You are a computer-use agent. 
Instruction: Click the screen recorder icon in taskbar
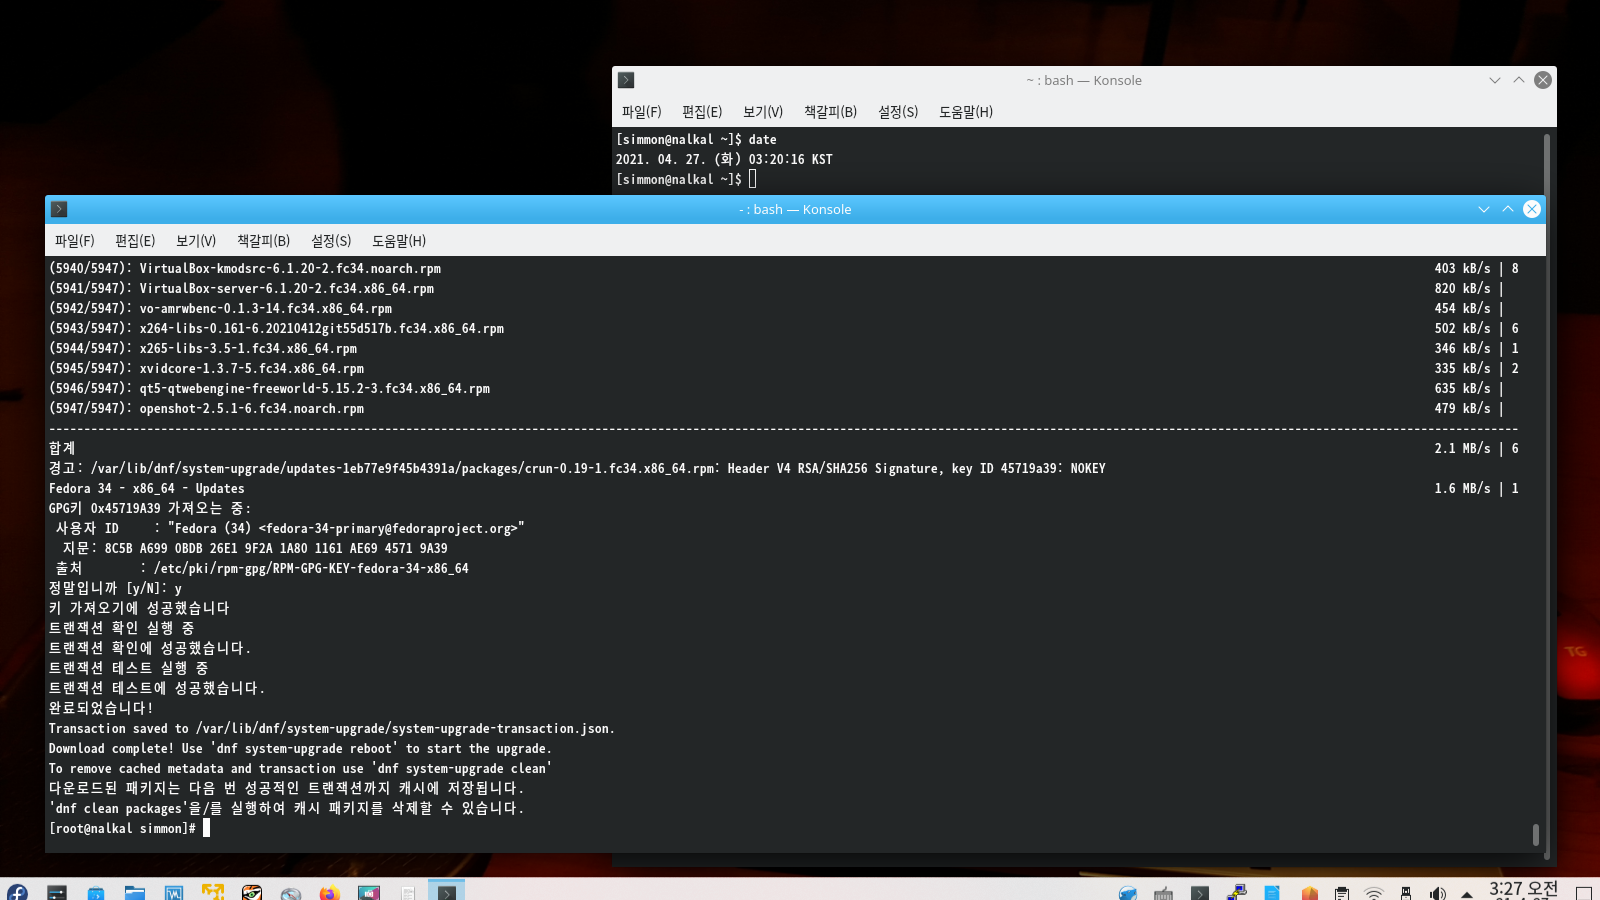click(369, 891)
